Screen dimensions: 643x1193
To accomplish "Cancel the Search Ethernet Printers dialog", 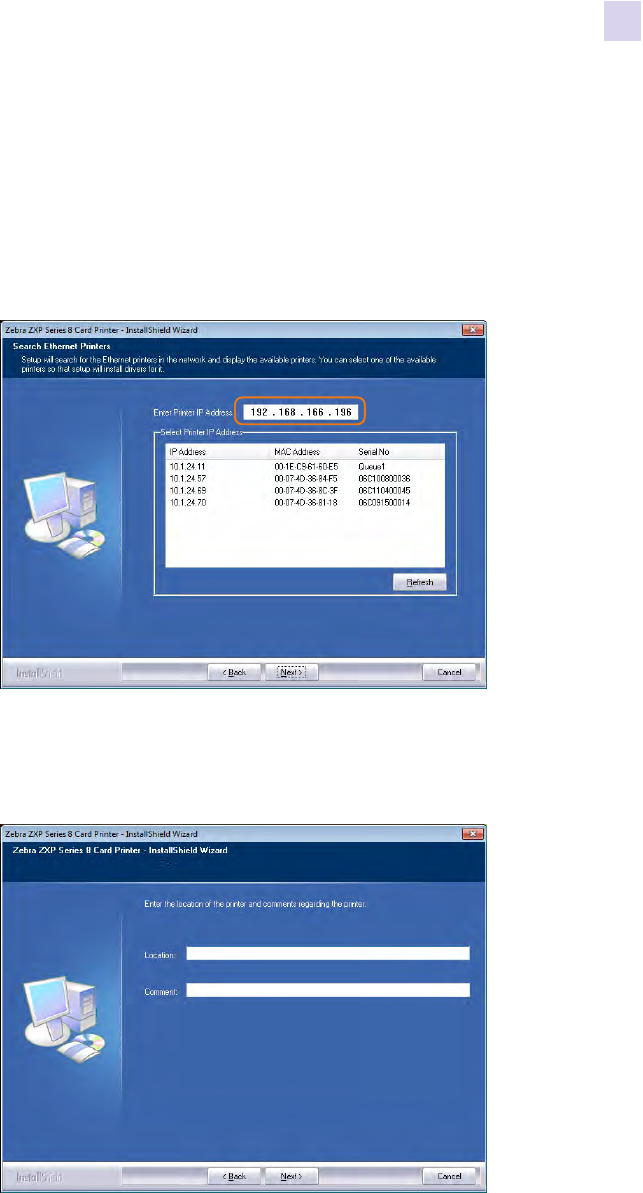I will (x=449, y=672).
